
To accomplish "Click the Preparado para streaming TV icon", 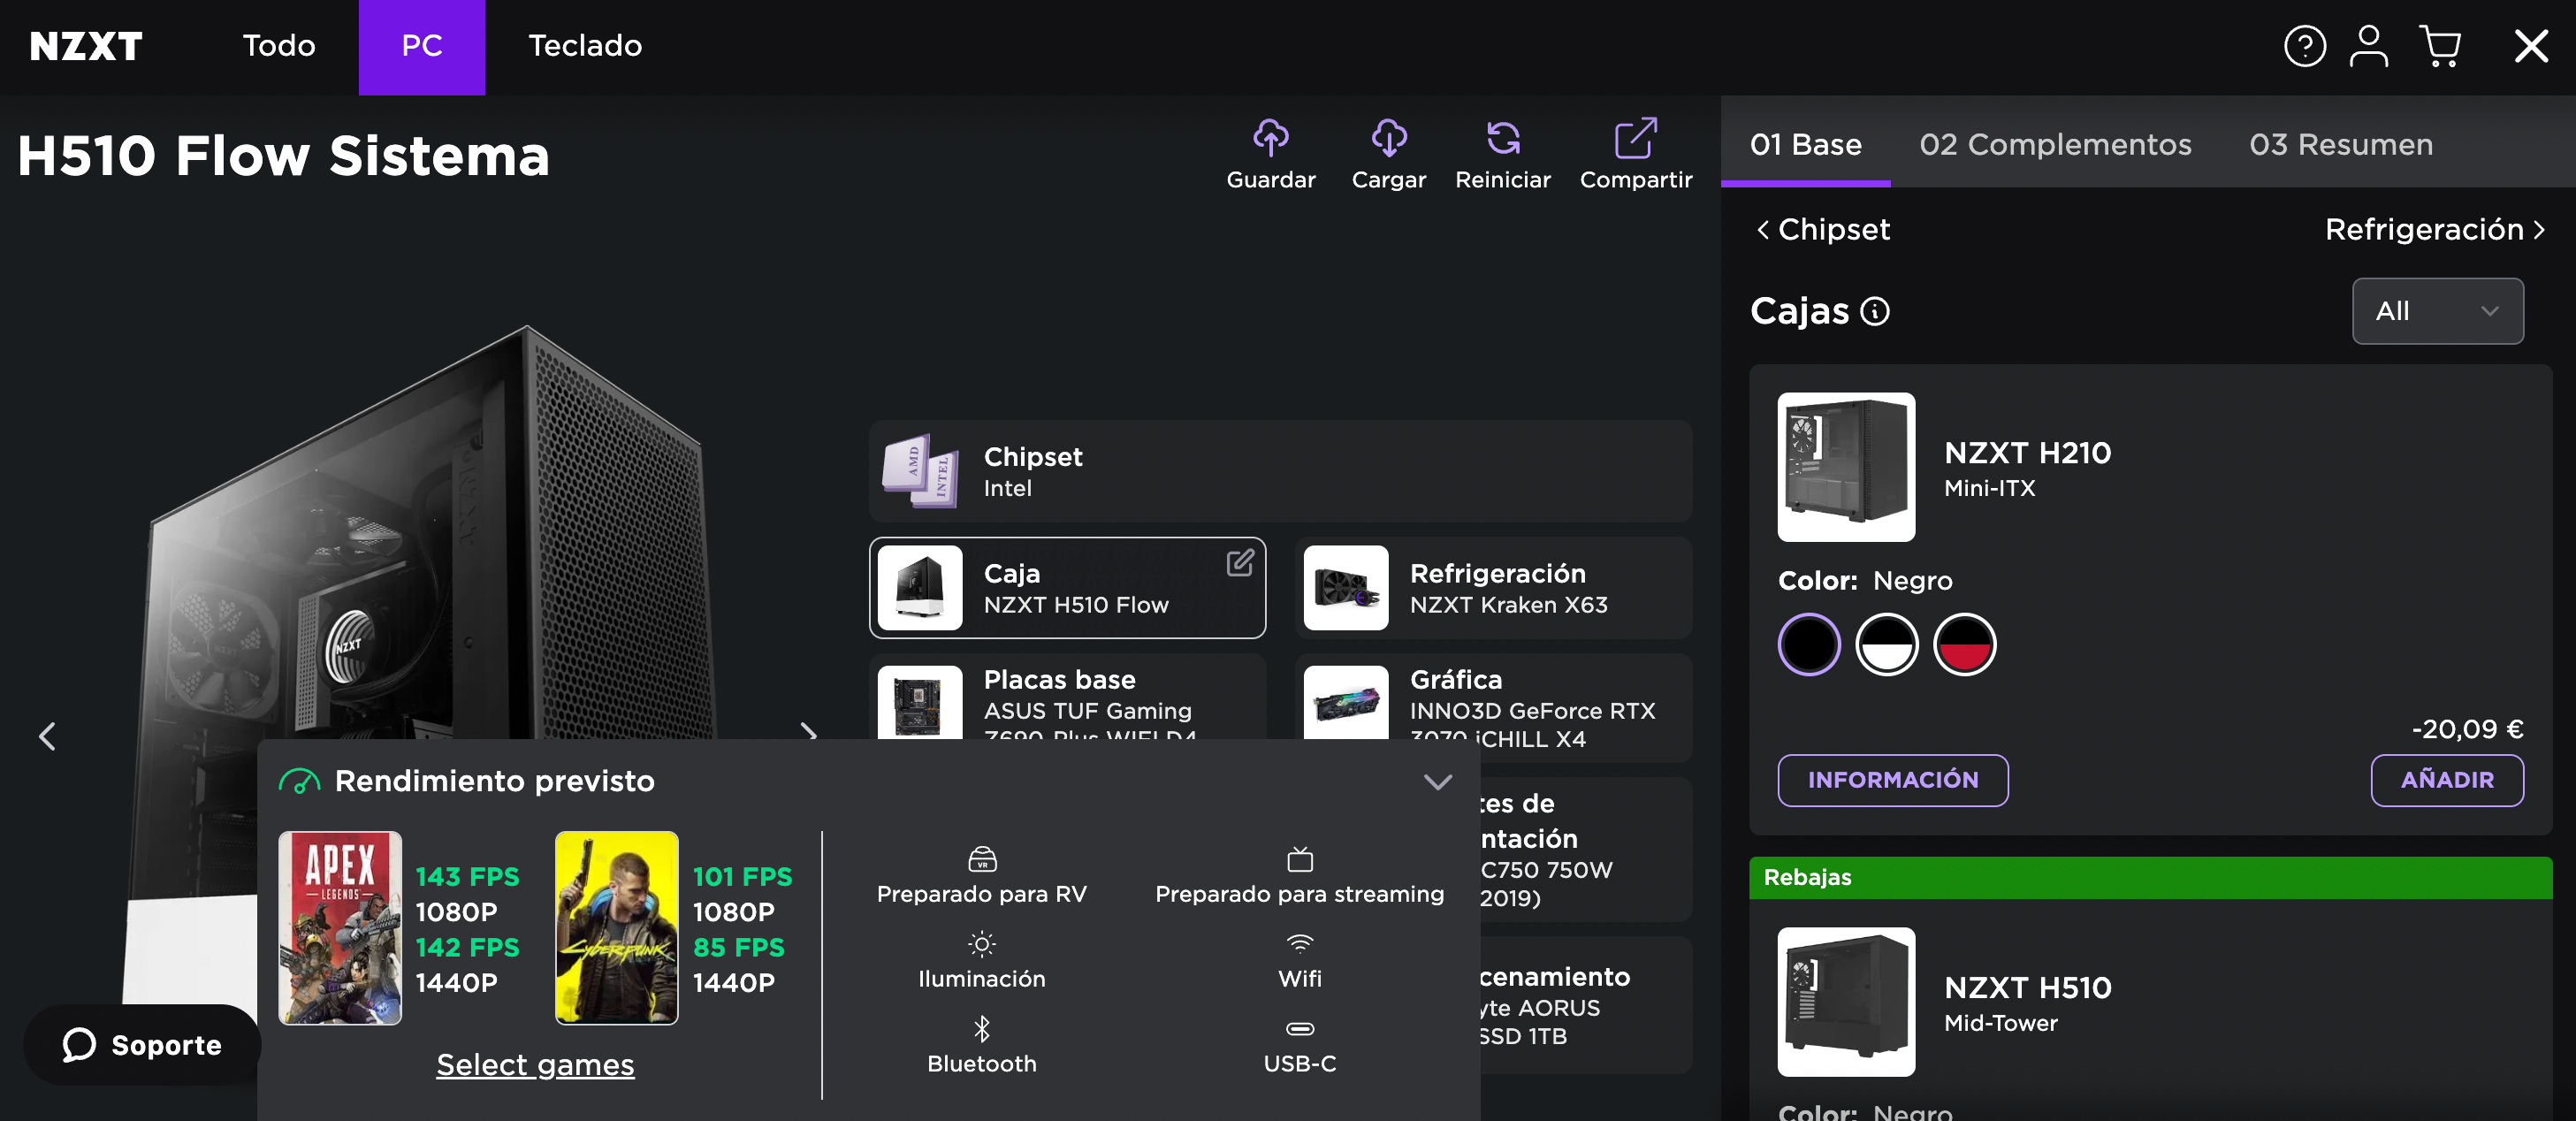I will [x=1299, y=859].
